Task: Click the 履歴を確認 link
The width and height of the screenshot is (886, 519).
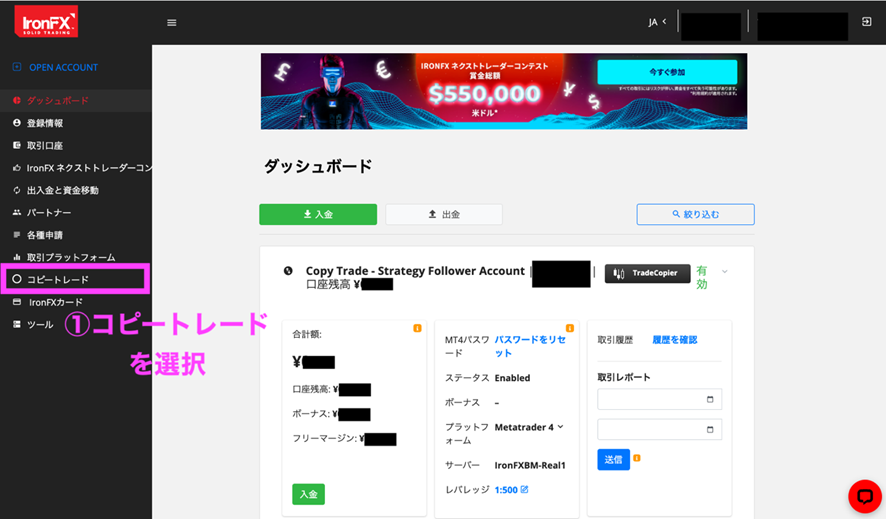Action: click(675, 340)
